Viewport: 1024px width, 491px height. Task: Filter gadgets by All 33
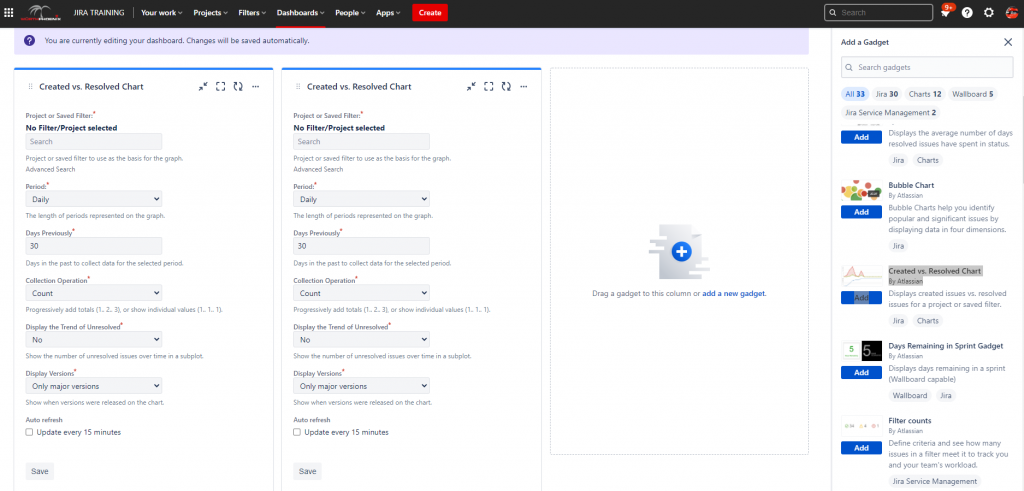(854, 94)
